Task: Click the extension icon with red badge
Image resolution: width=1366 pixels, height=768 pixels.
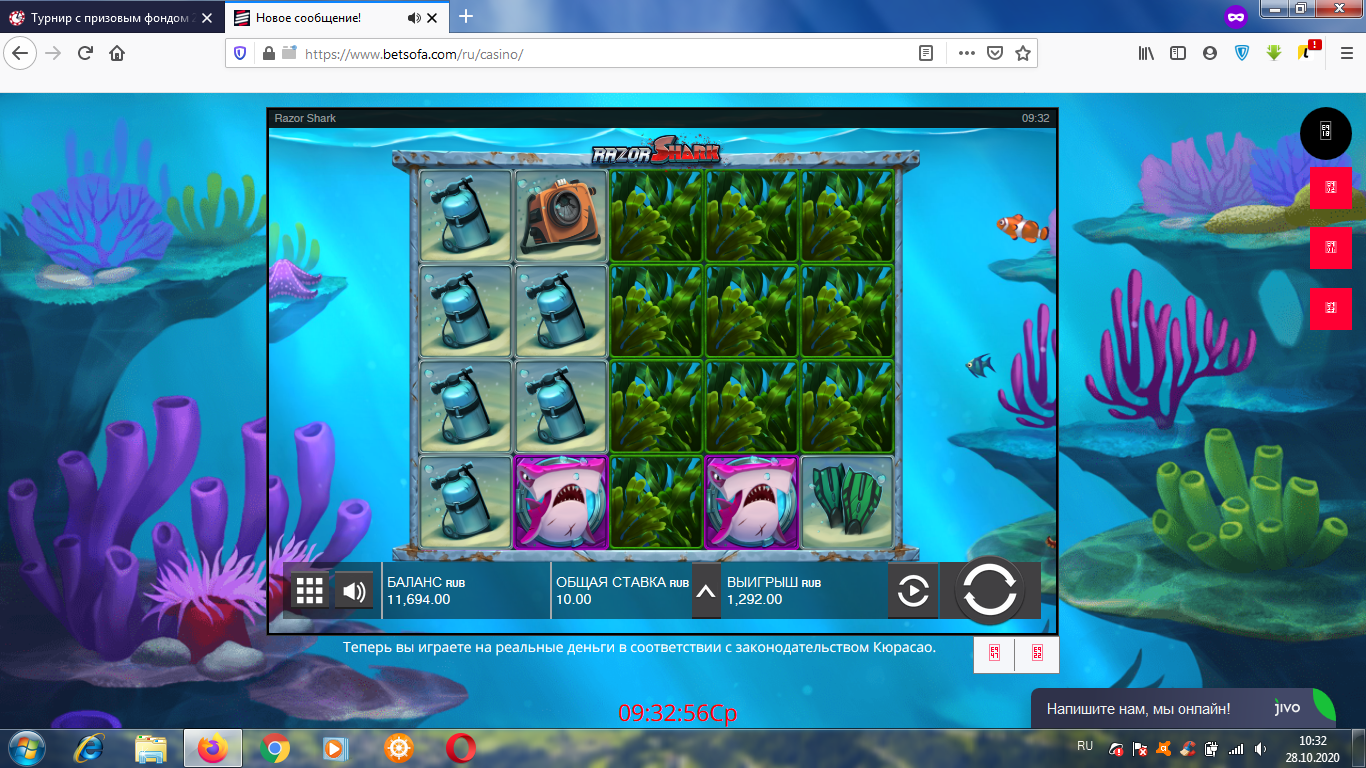Action: pyautogui.click(x=1307, y=51)
